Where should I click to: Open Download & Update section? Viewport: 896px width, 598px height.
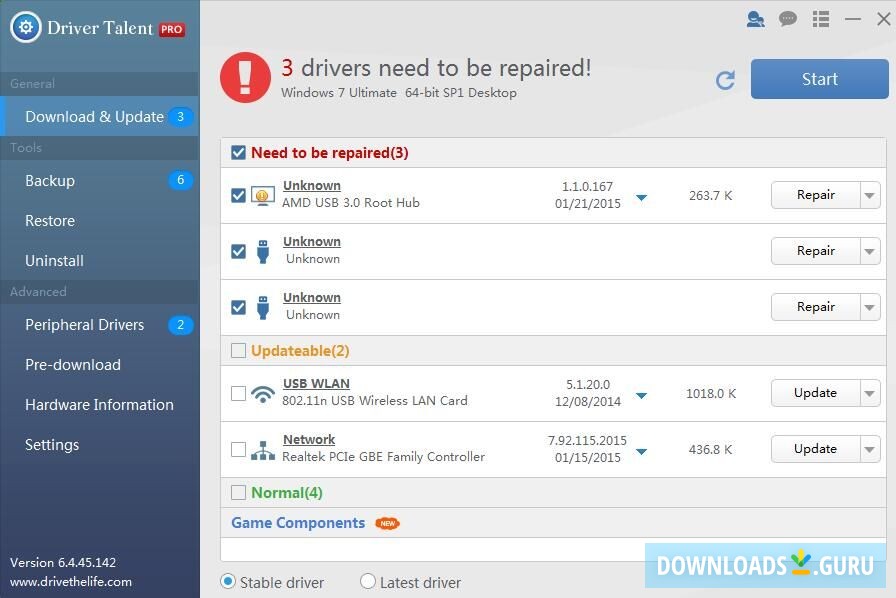tap(99, 117)
